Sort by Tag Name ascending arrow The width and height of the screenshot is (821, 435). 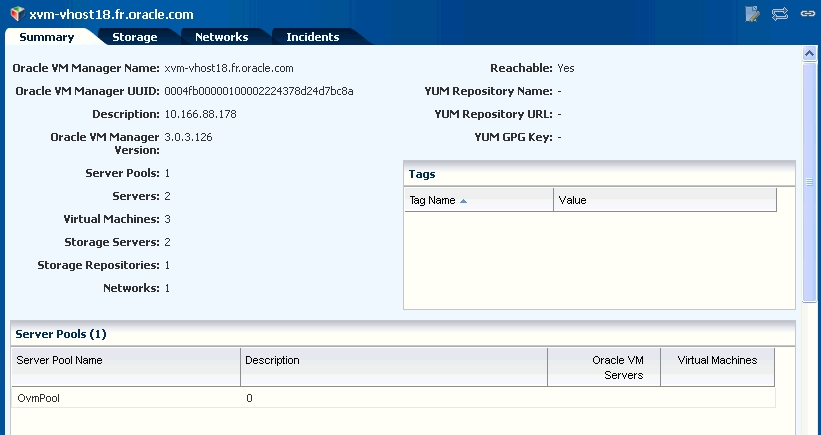[x=463, y=200]
